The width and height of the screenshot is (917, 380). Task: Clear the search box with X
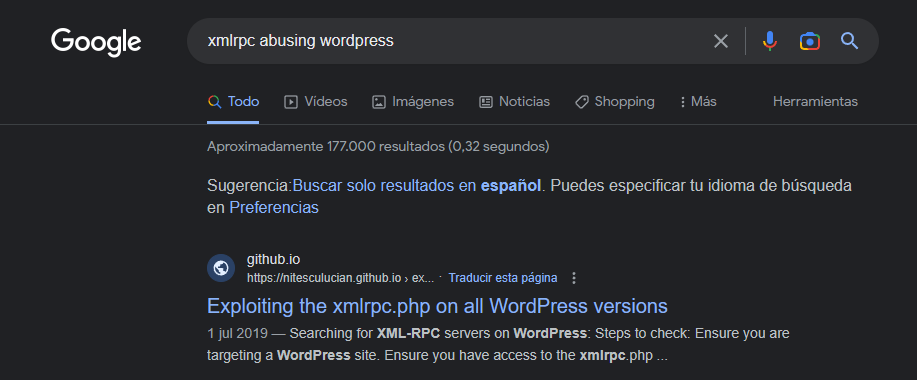[x=720, y=41]
